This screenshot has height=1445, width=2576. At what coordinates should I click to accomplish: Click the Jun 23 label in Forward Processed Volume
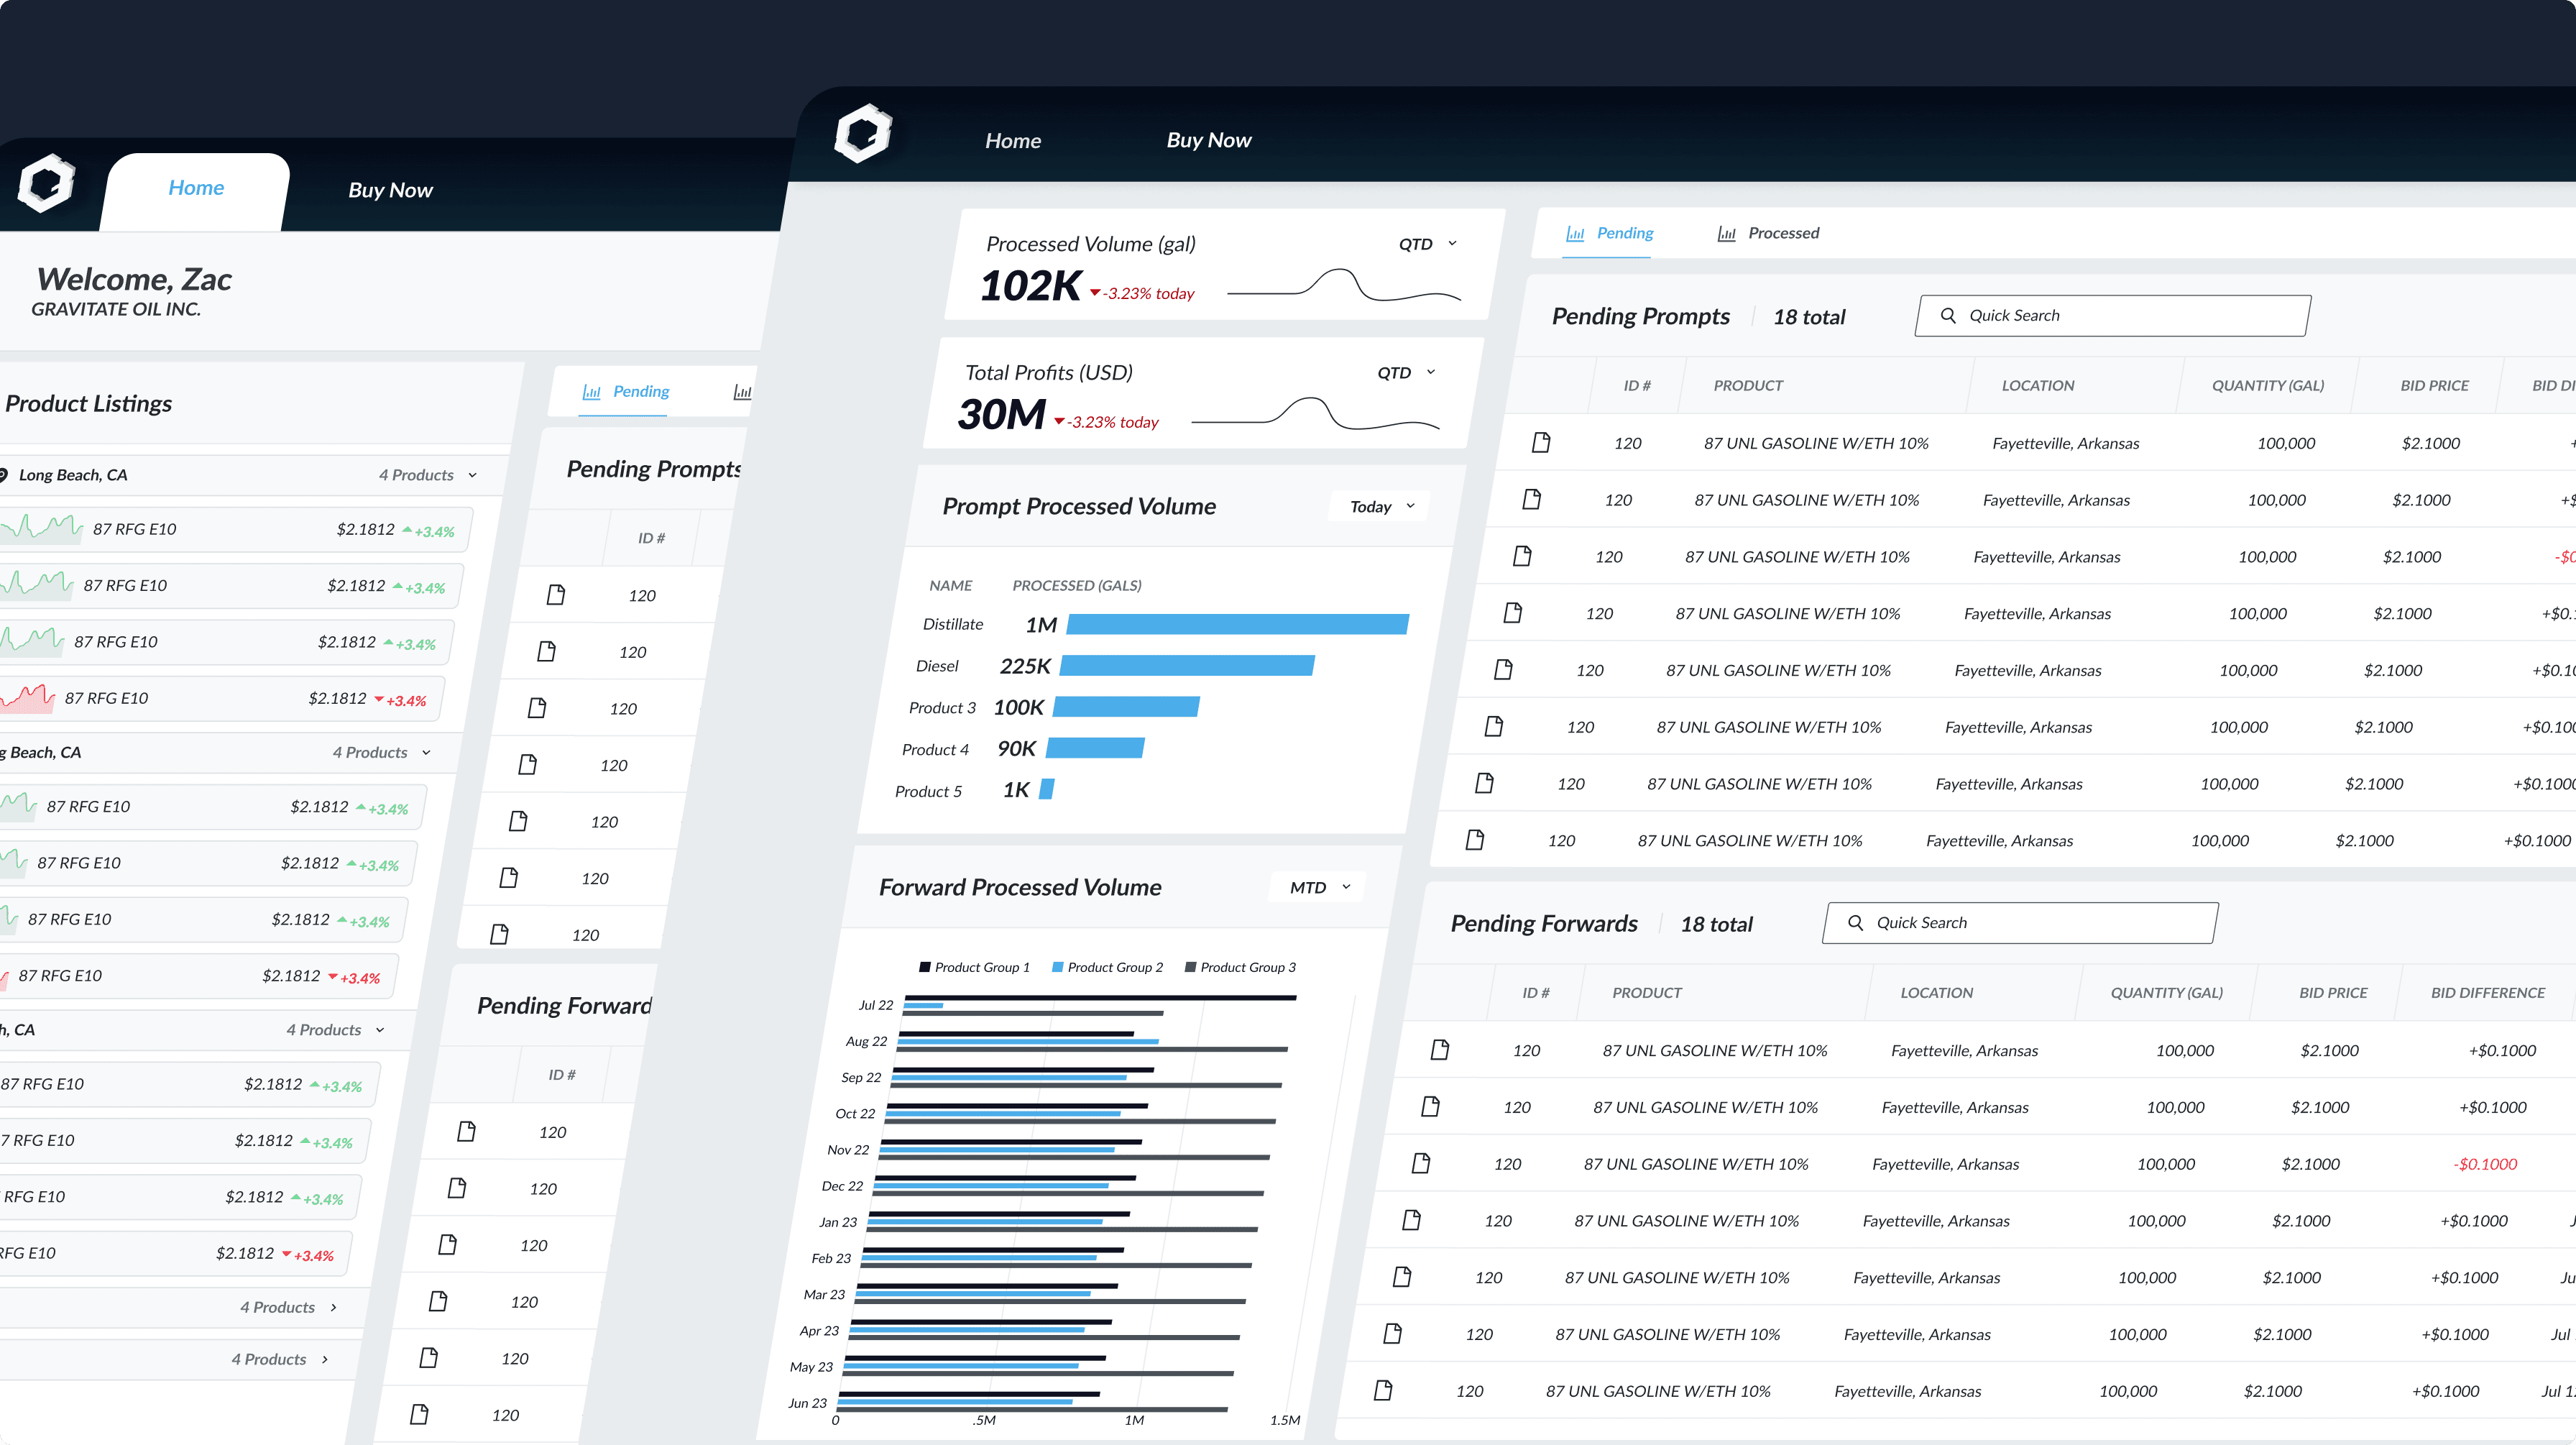[x=808, y=1403]
